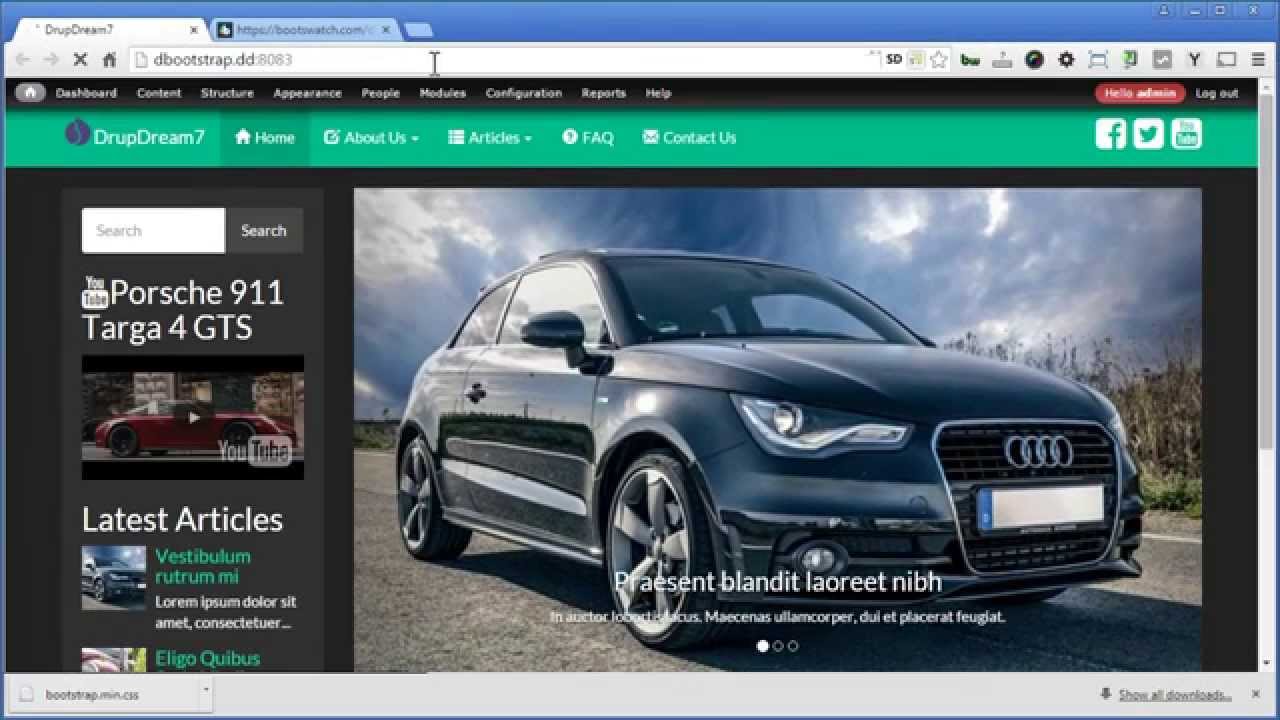The height and width of the screenshot is (720, 1280).
Task: Open the bootstrap.min.css downloaded file
Action: [104, 694]
